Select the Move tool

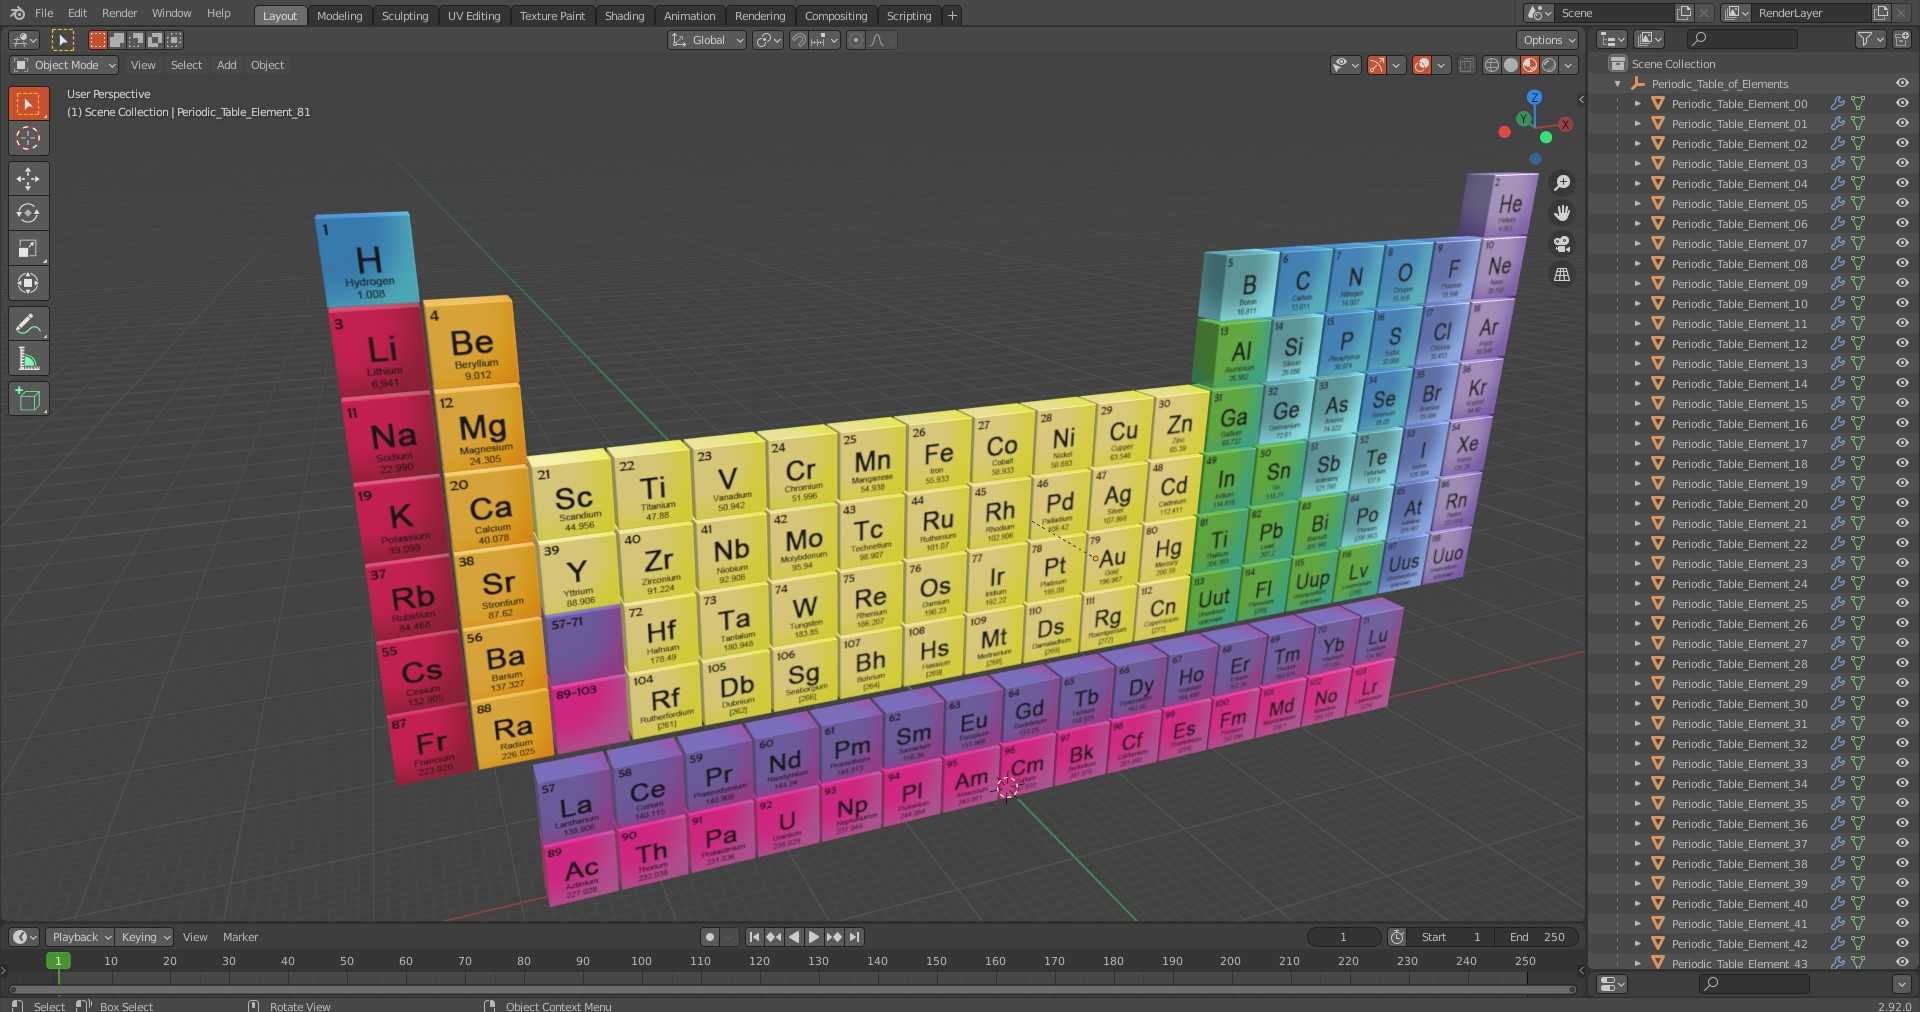(x=28, y=179)
